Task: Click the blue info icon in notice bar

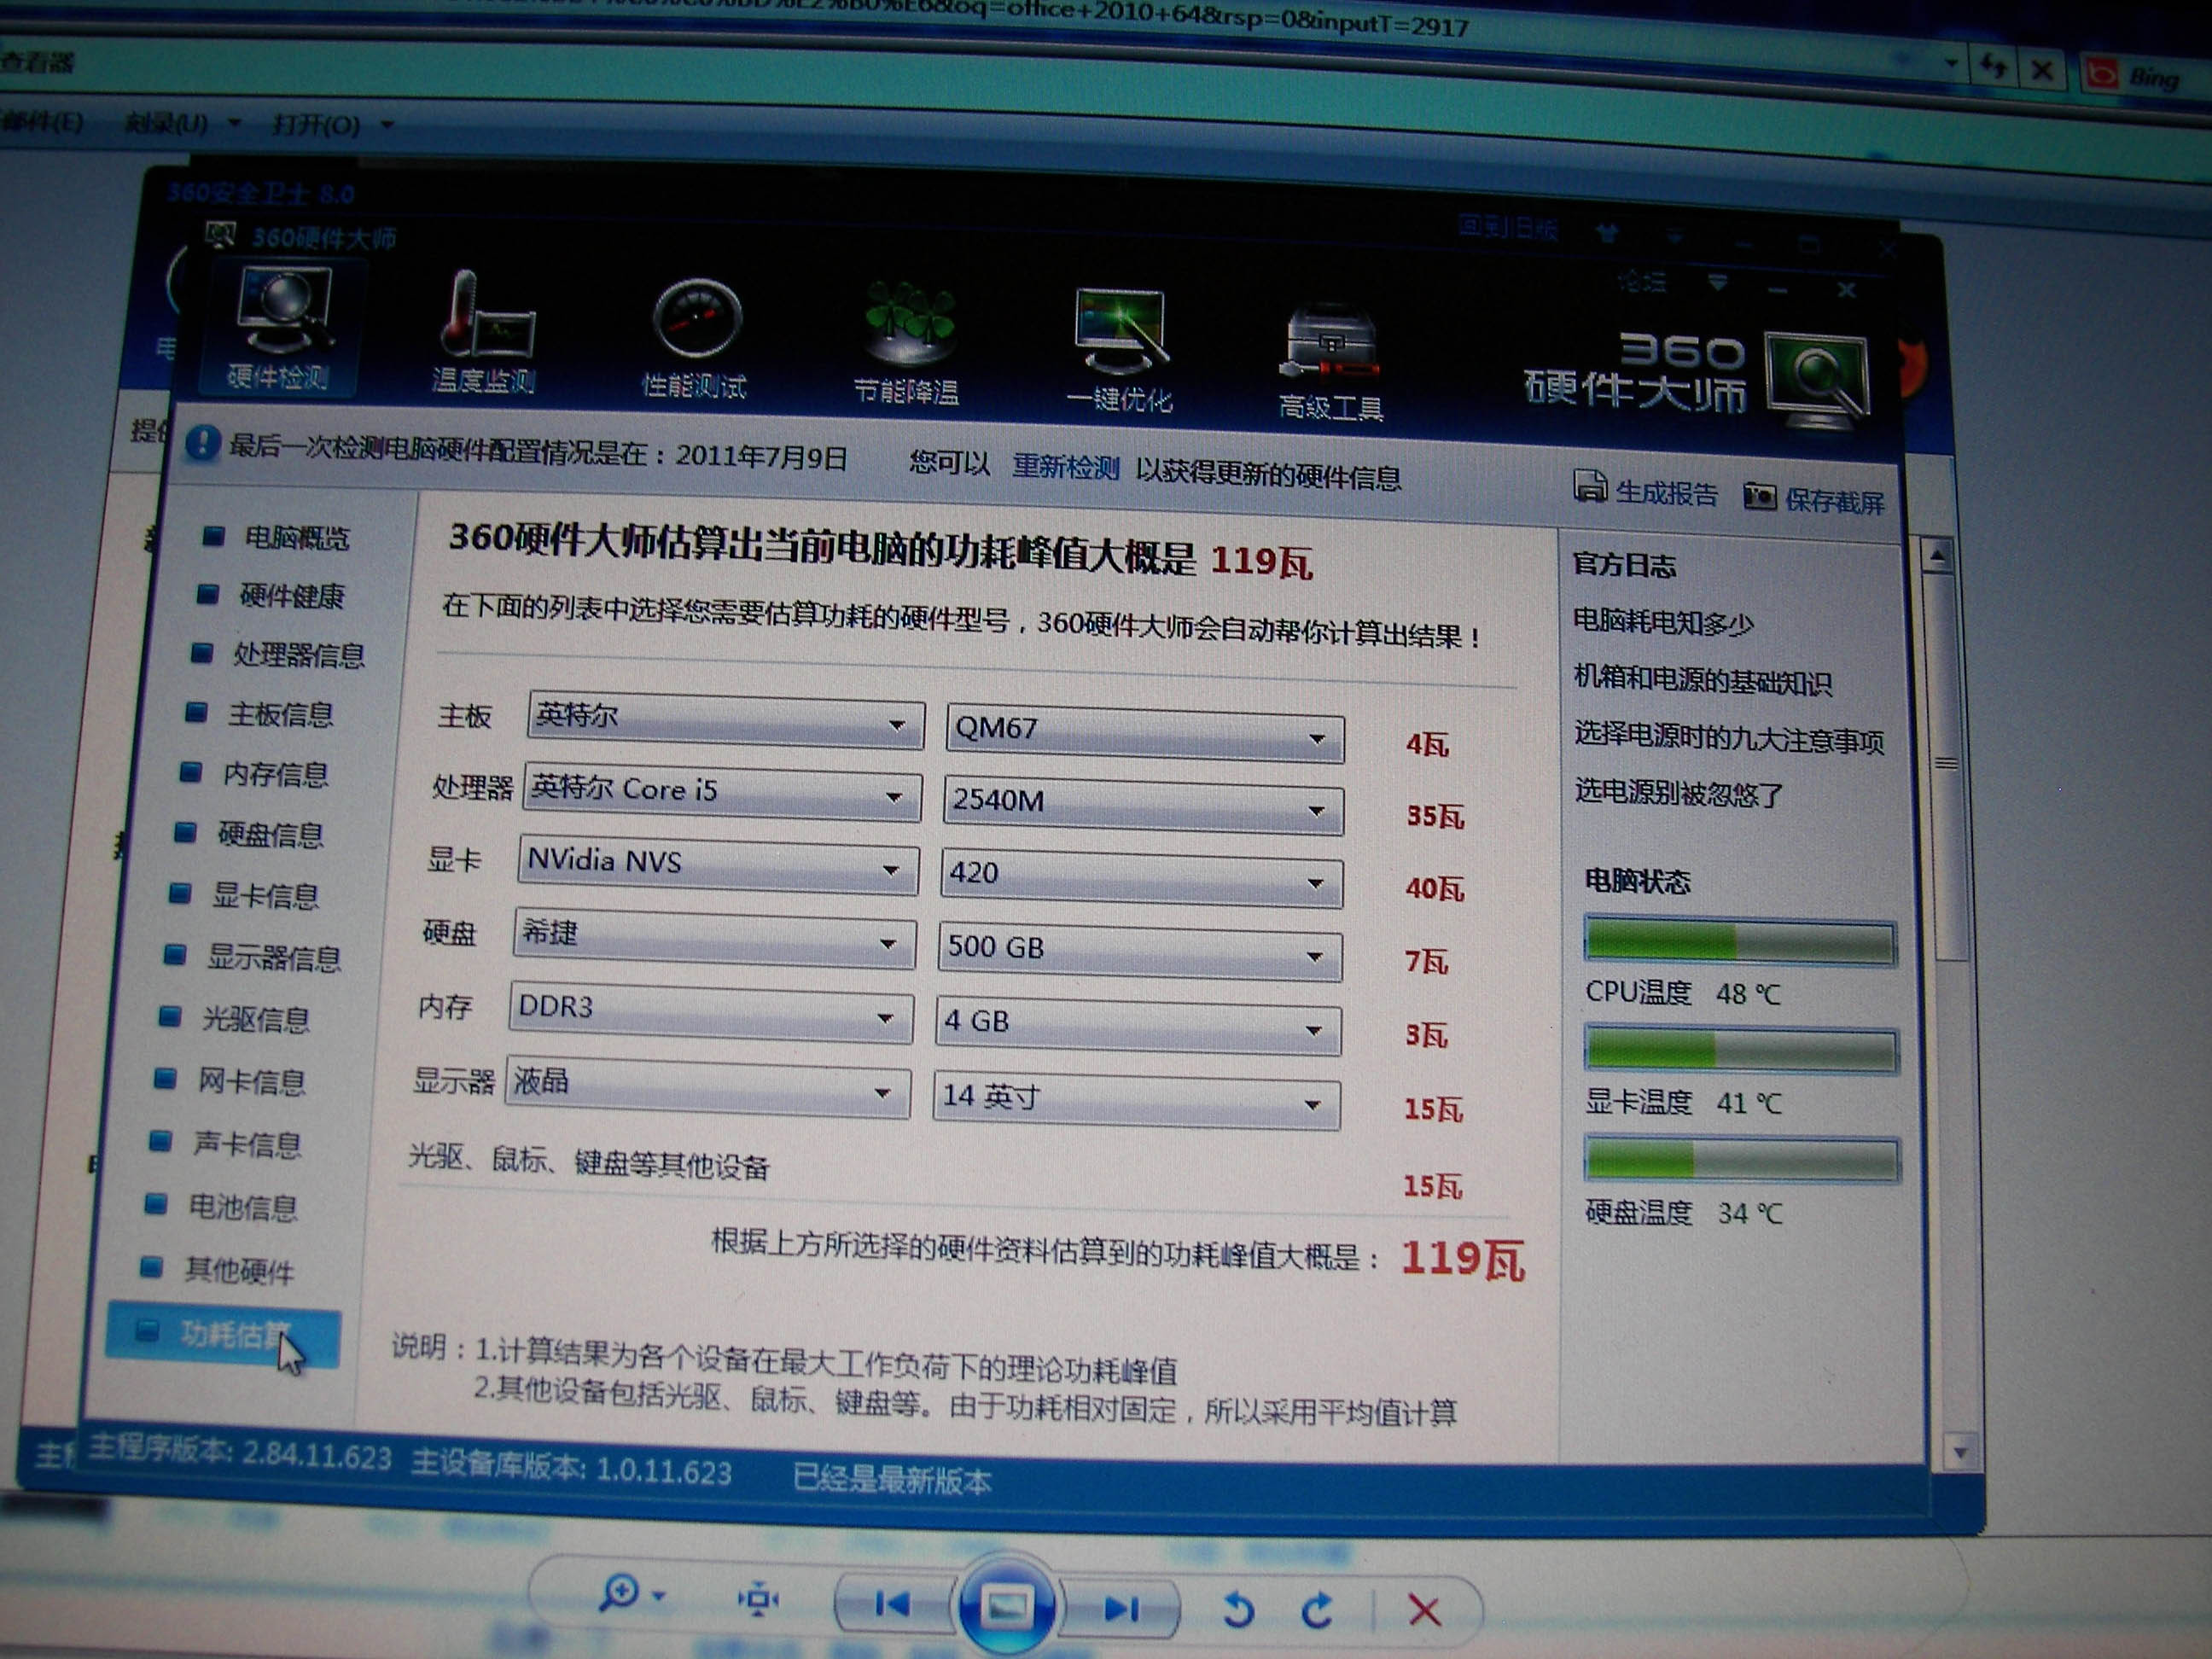Action: click(202, 443)
